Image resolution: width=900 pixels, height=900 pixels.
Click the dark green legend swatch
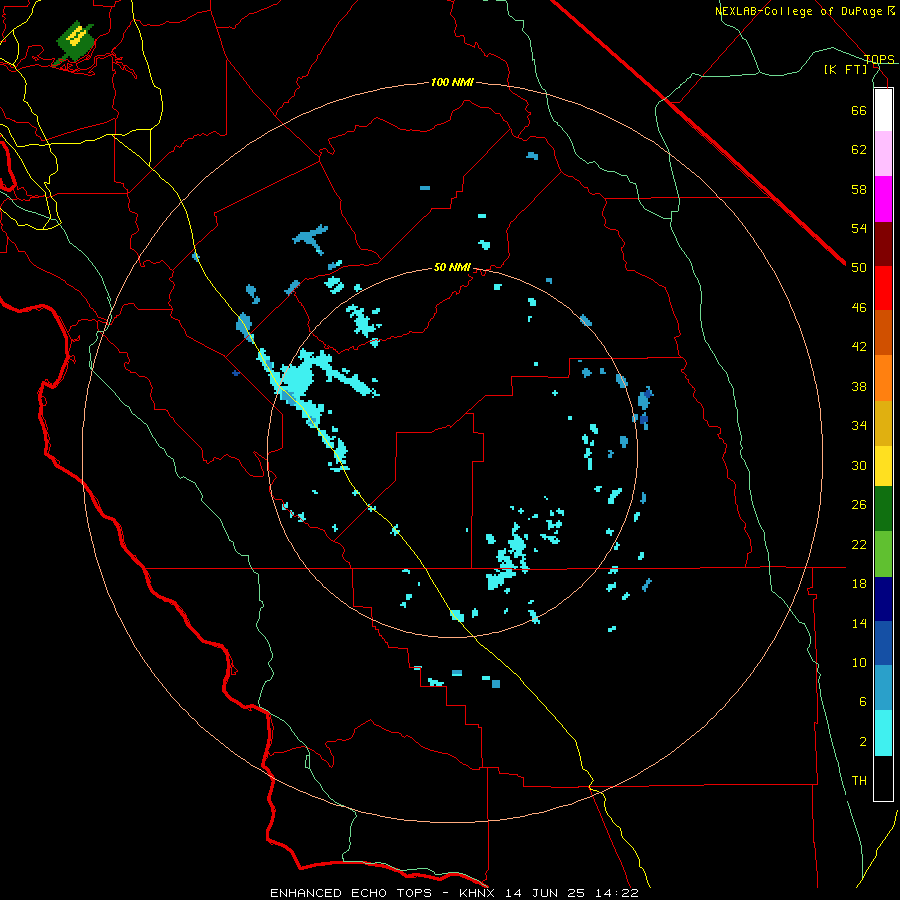883,509
